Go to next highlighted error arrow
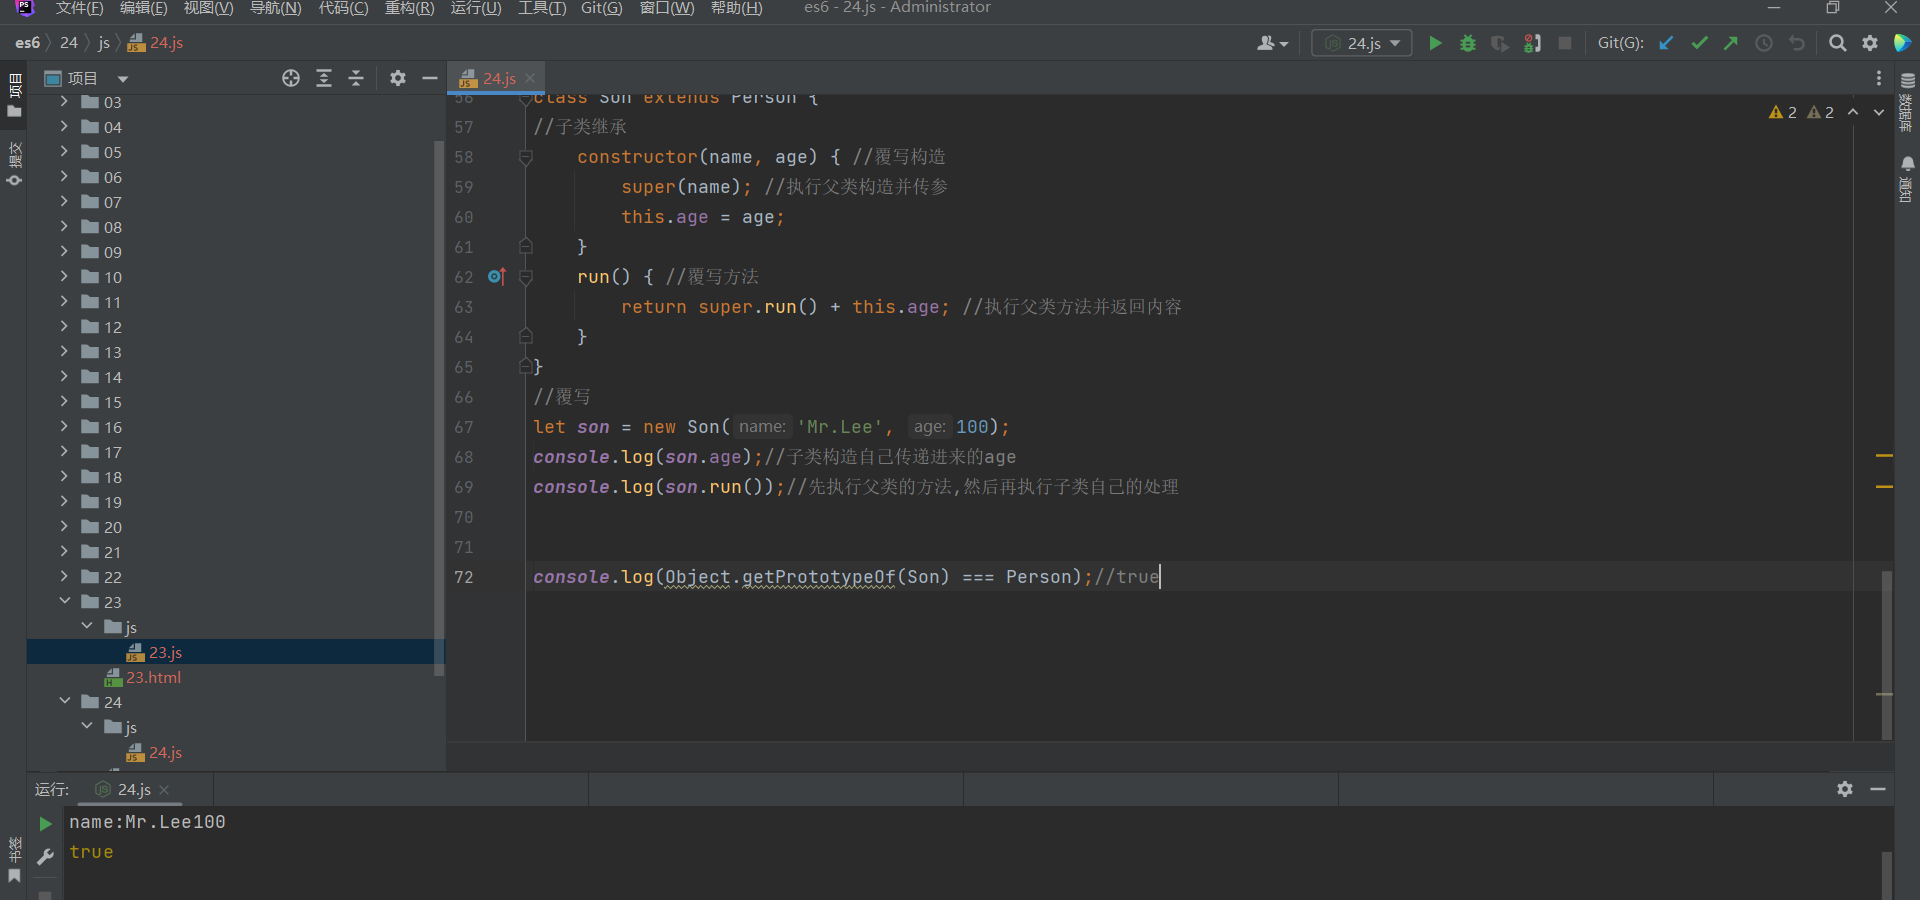1920x900 pixels. tap(1879, 112)
